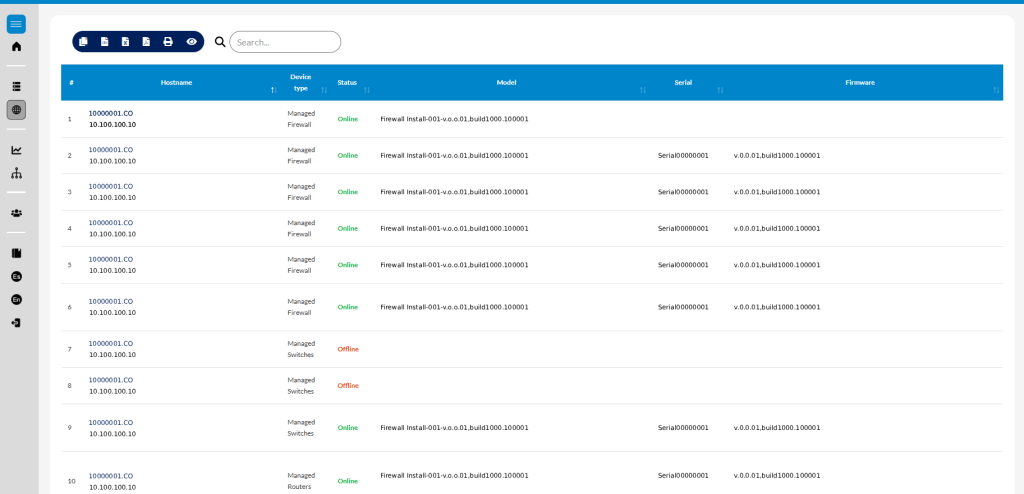Image resolution: width=1024 pixels, height=494 pixels.
Task: Open hostname 10000001.CO link in row 3
Action: [111, 186]
